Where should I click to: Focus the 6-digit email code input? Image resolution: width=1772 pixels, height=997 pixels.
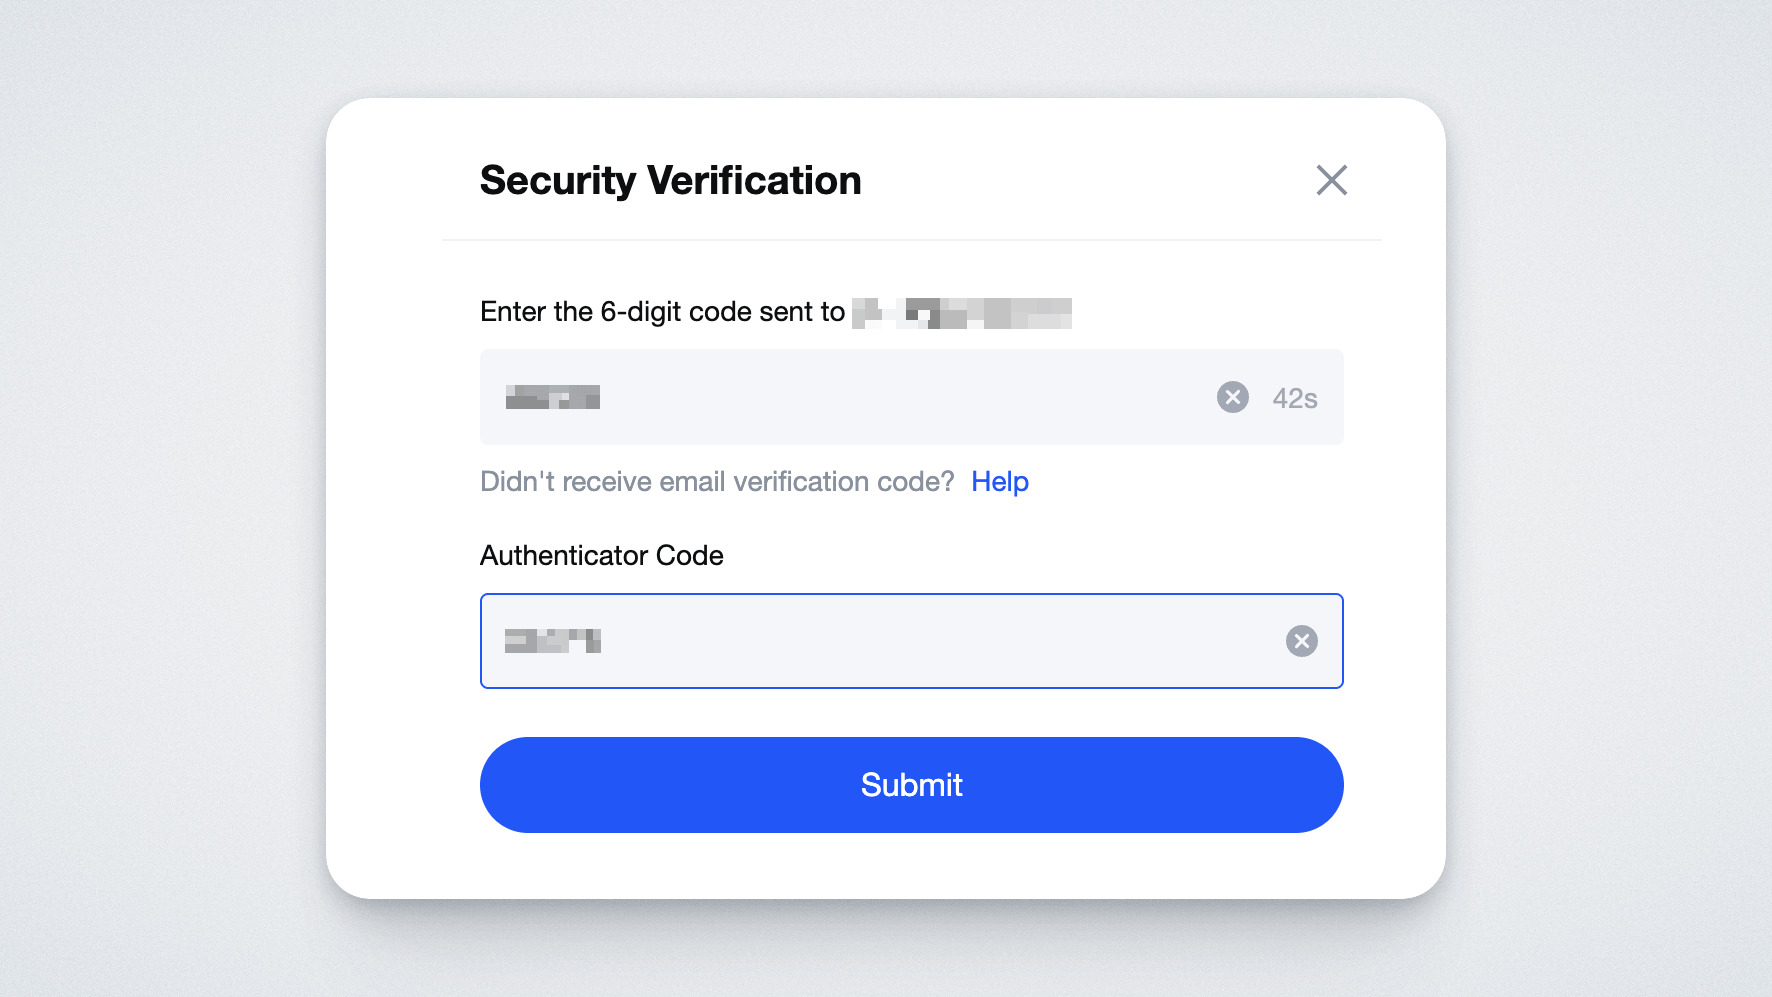(x=911, y=397)
